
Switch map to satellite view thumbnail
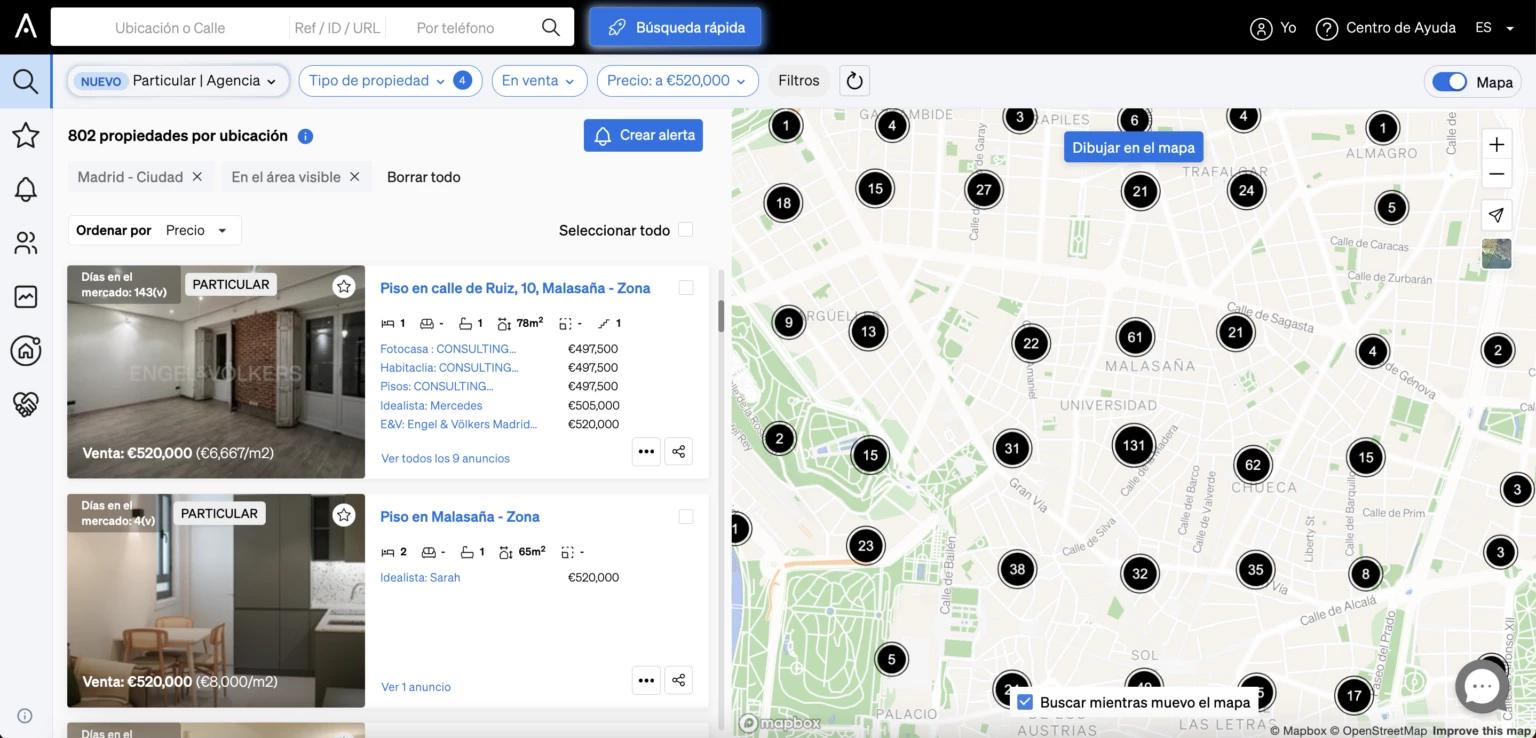coord(1496,253)
